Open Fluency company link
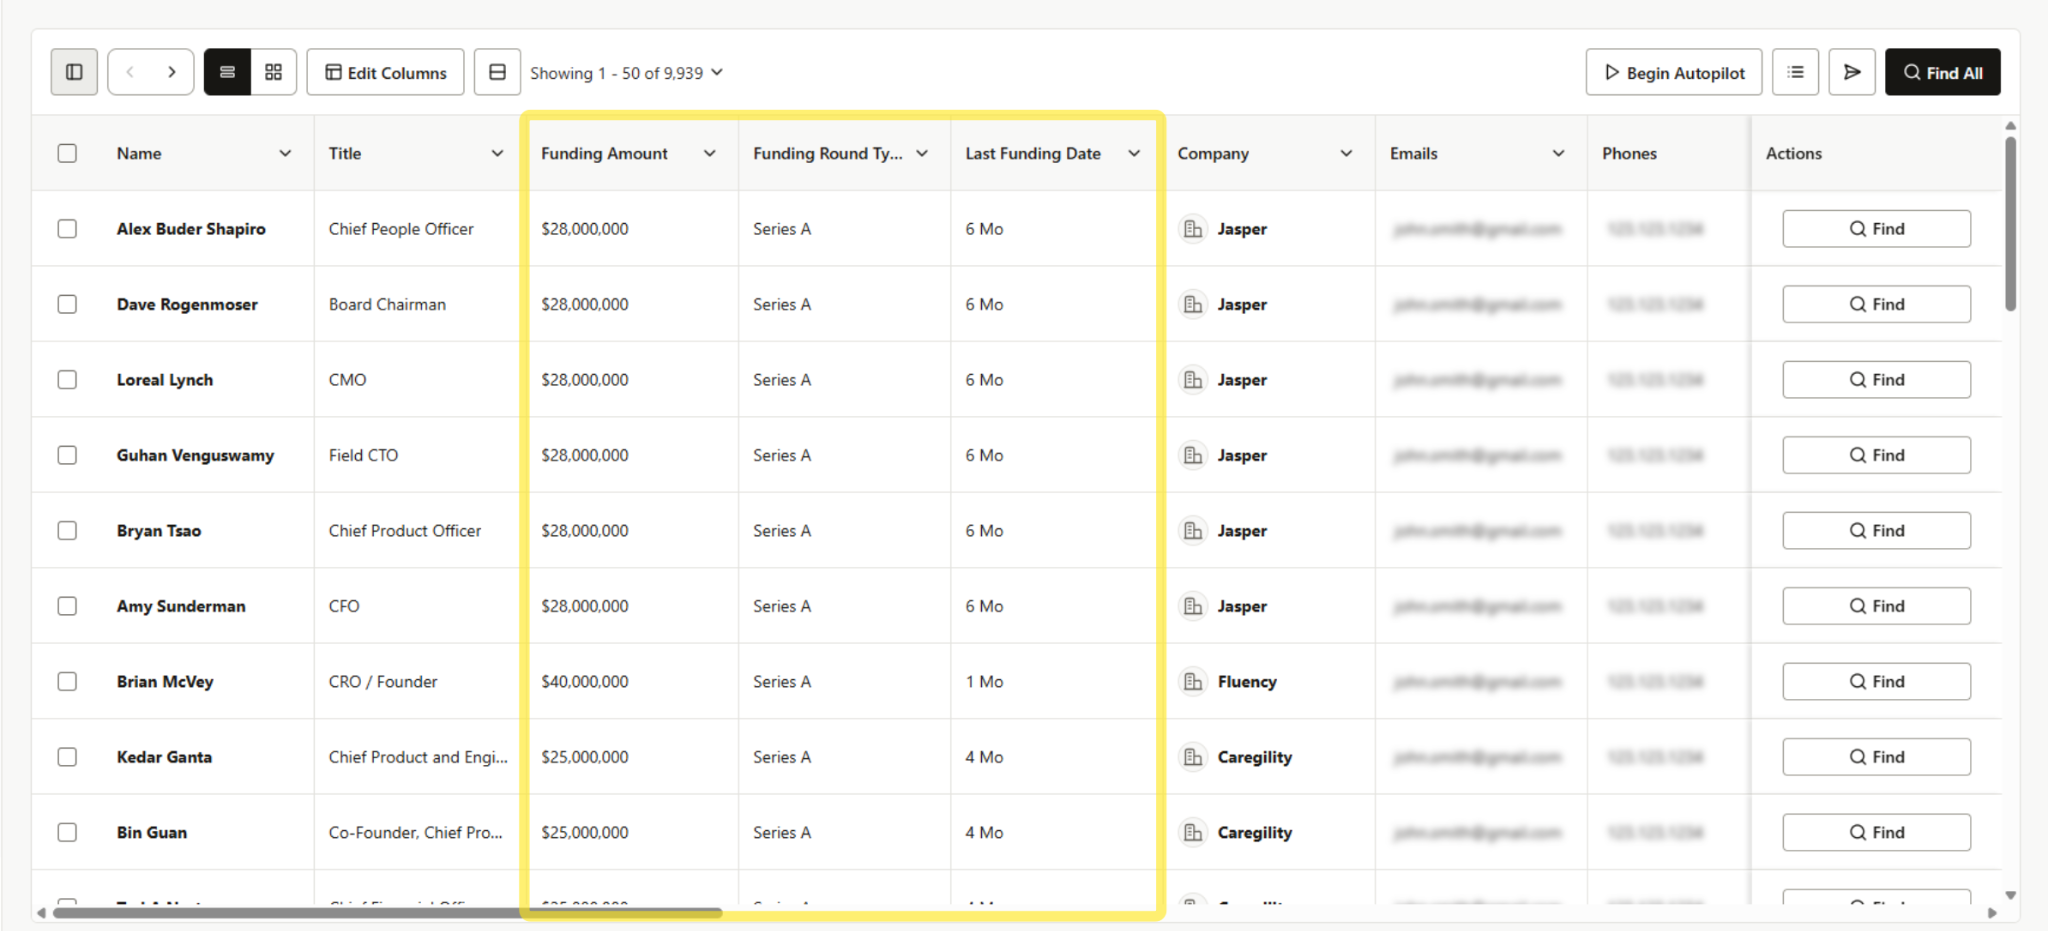This screenshot has width=2048, height=931. (1247, 682)
